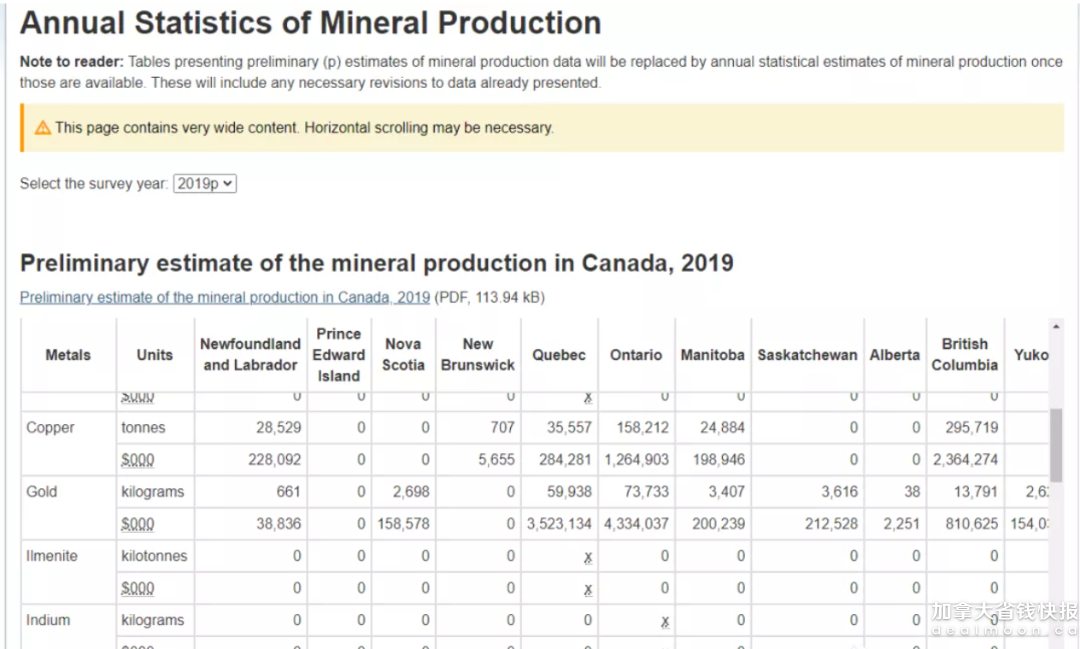The height and width of the screenshot is (649, 1080).
Task: Click the $000 unit abbreviation under Gold kilograms
Action: click(138, 524)
